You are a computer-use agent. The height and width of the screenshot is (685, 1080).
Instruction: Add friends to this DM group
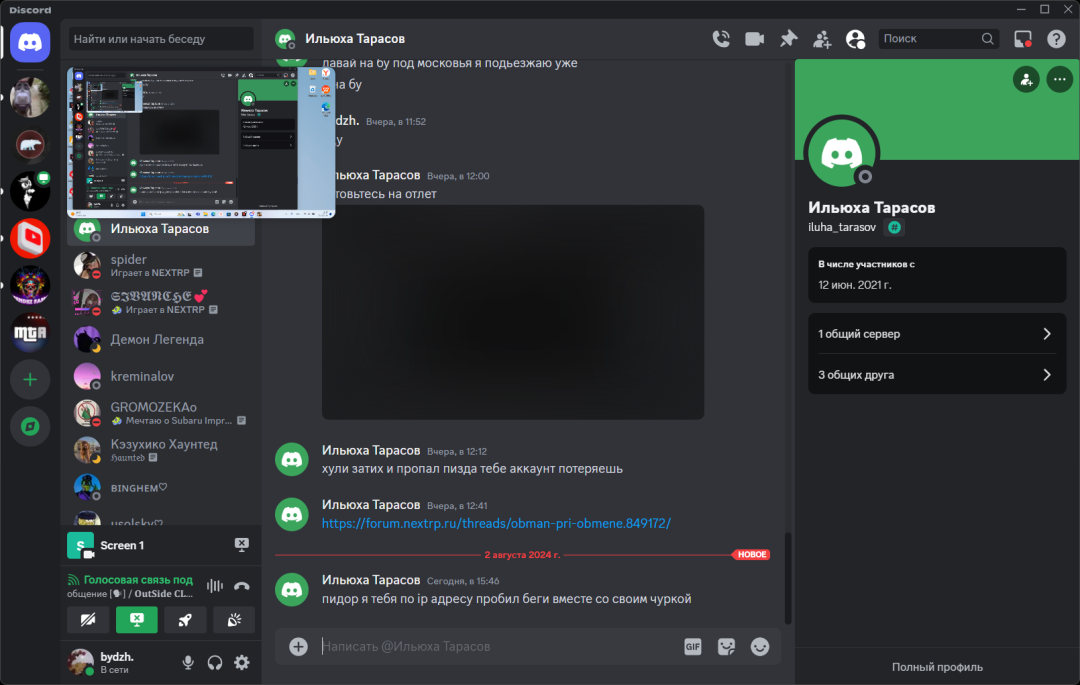point(822,39)
